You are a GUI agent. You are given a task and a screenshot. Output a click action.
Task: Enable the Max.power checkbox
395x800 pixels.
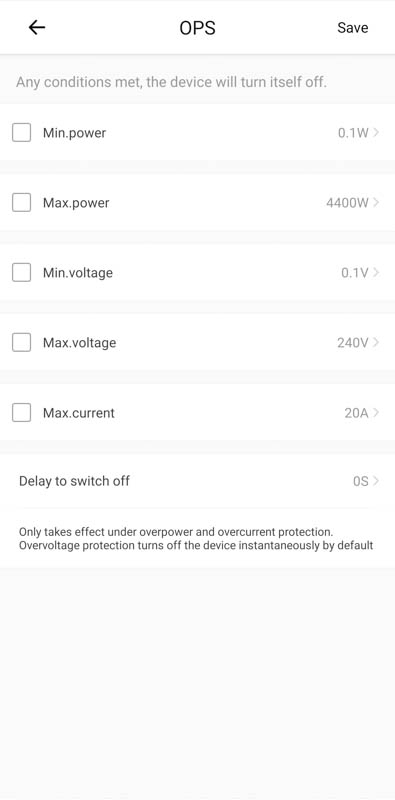pos(21,203)
